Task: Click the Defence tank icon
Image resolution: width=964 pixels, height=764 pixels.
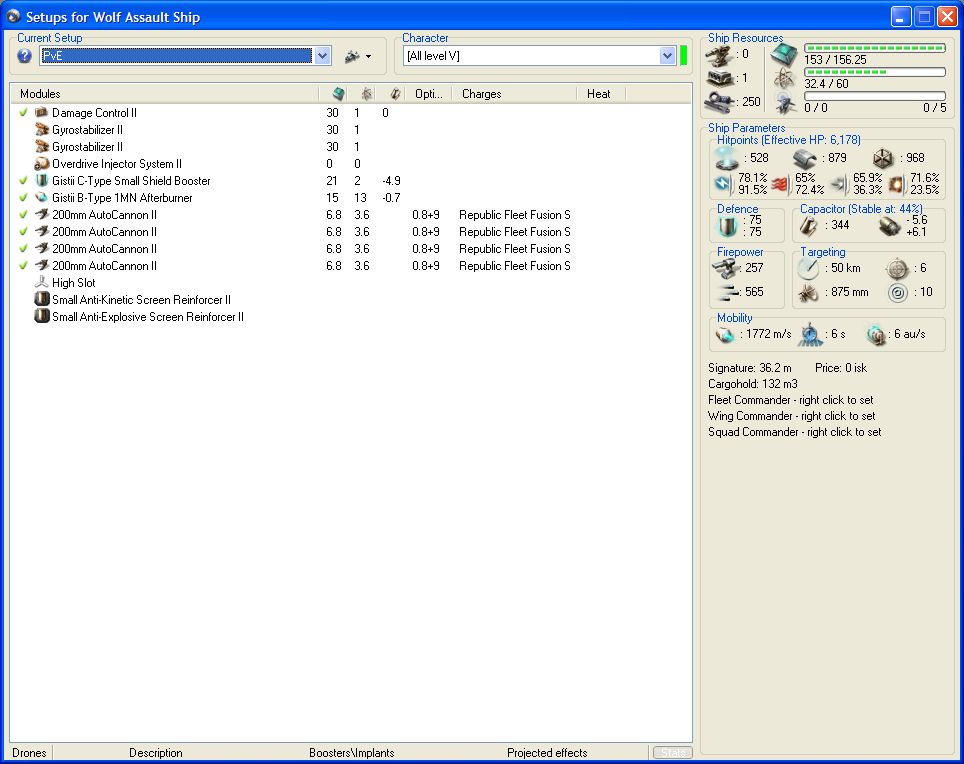Action: [x=727, y=226]
